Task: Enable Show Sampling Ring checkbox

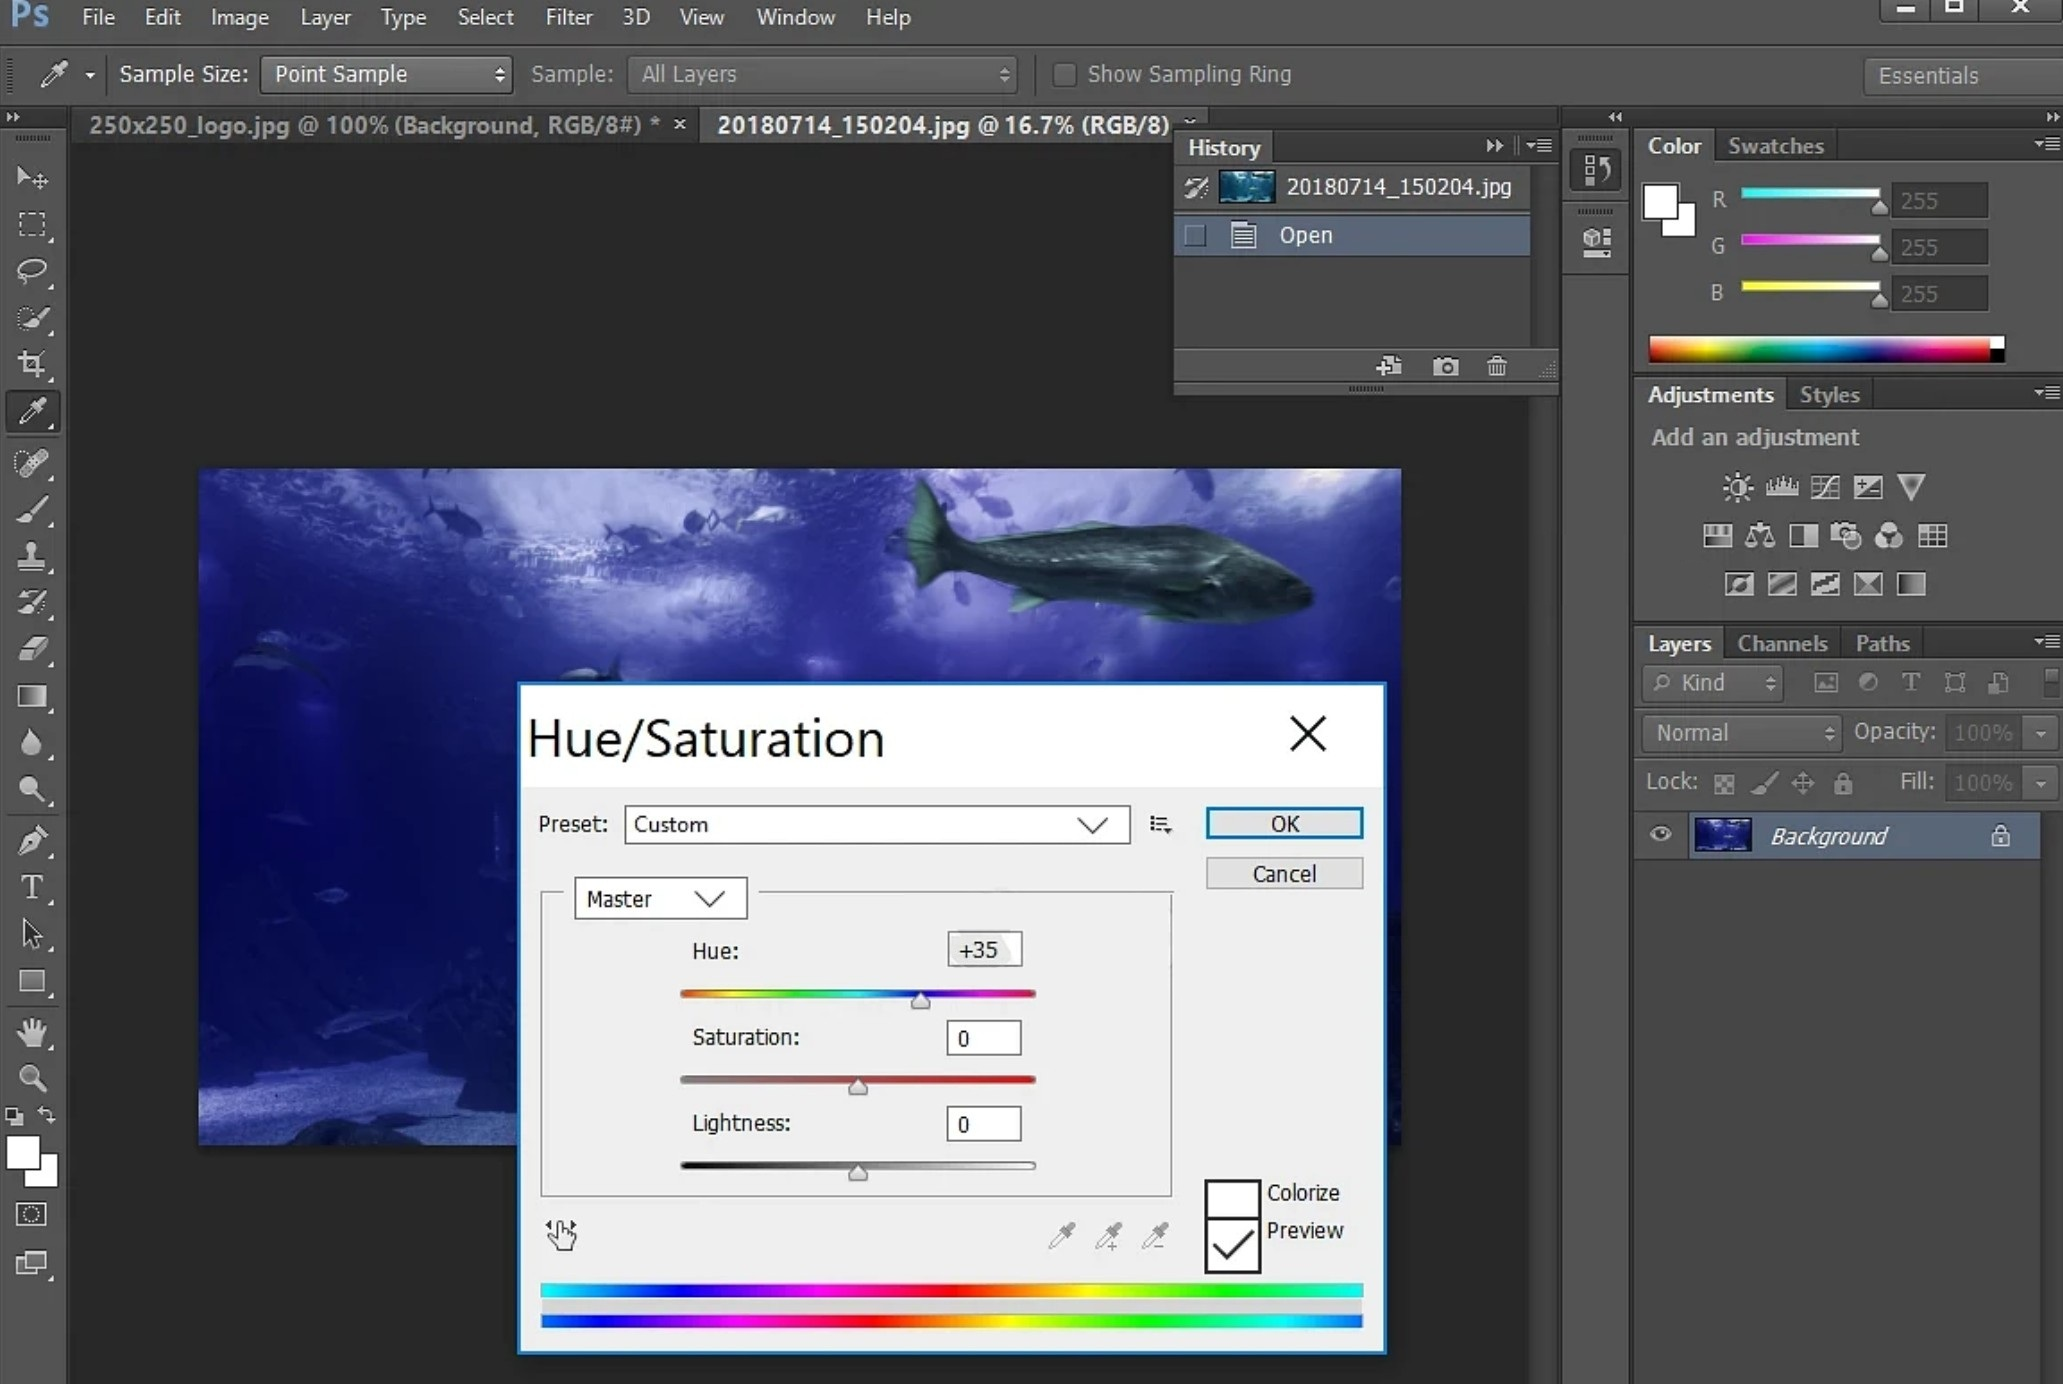Action: click(x=1064, y=74)
